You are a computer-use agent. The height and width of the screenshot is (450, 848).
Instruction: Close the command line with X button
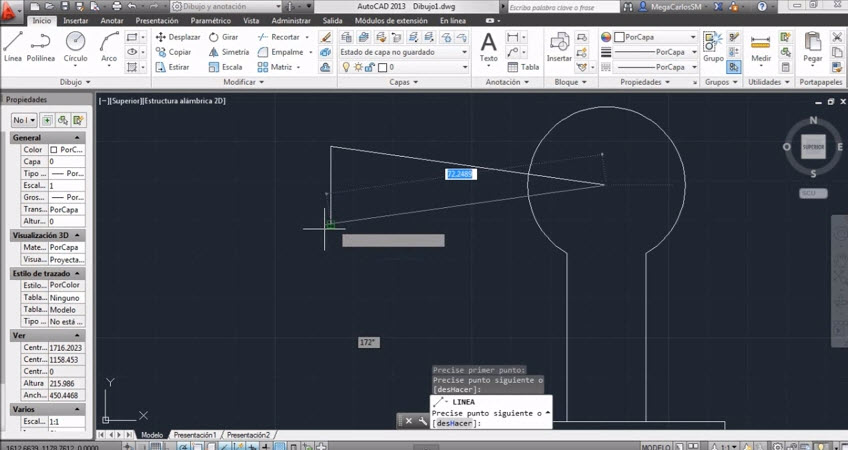409,421
